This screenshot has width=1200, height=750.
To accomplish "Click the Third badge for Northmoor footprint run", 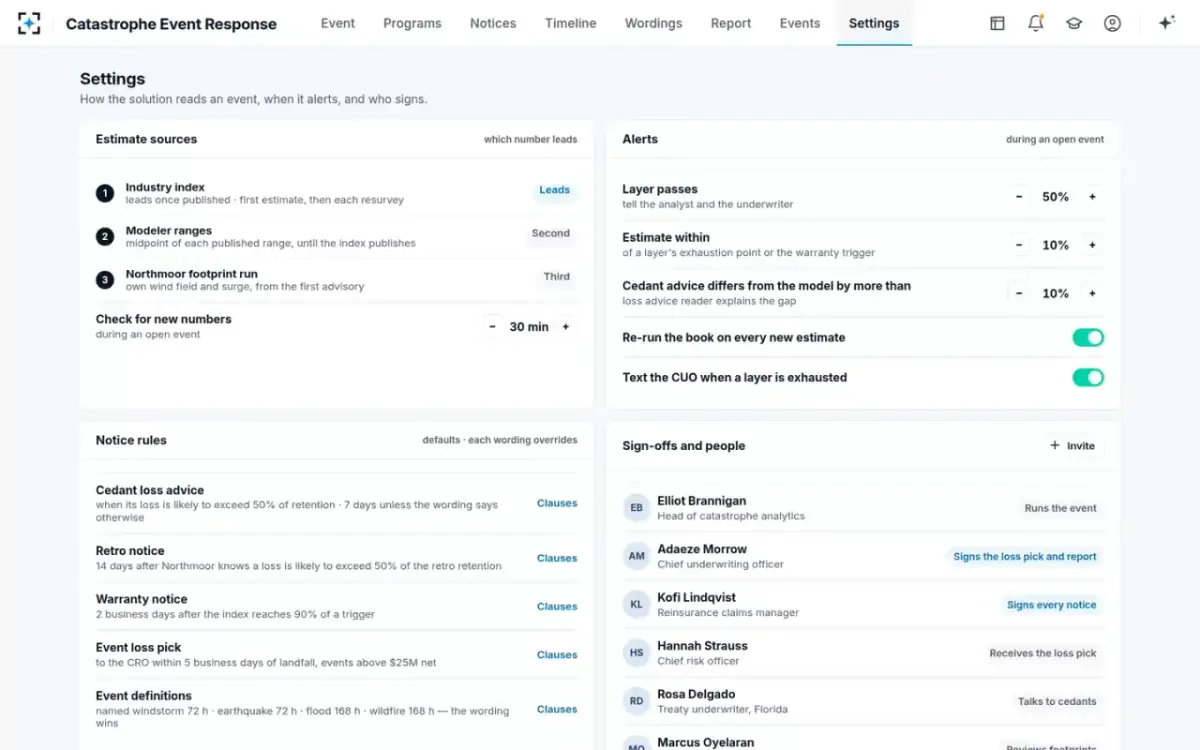I will coord(557,277).
